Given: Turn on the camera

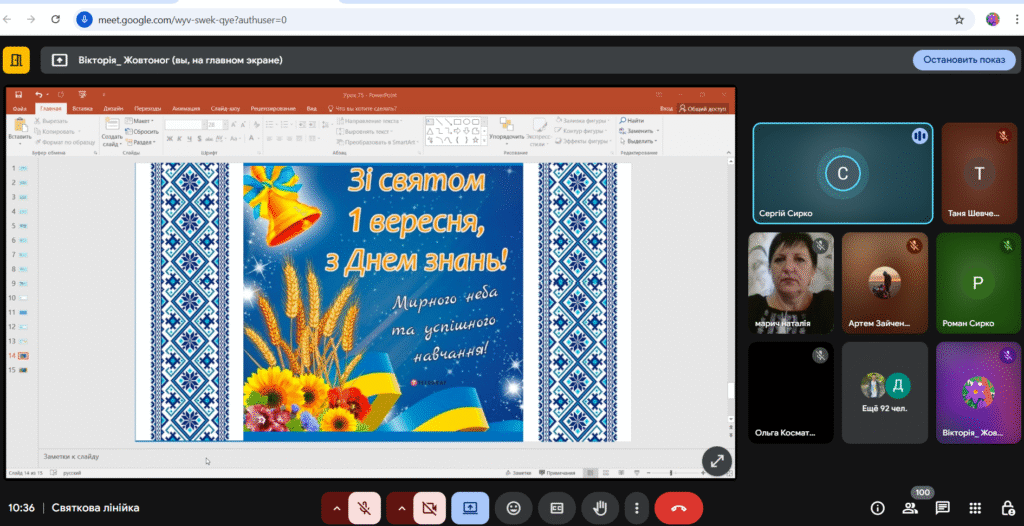Looking at the screenshot, I should (430, 508).
